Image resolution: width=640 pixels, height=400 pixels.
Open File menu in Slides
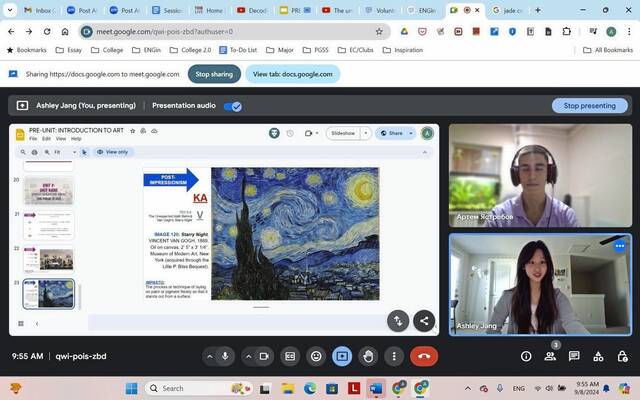click(x=33, y=139)
